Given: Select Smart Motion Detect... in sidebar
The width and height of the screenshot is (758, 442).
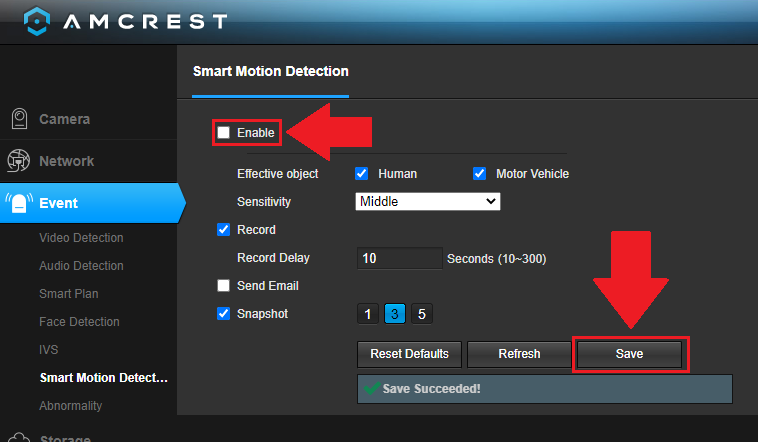Looking at the screenshot, I should pos(103,378).
